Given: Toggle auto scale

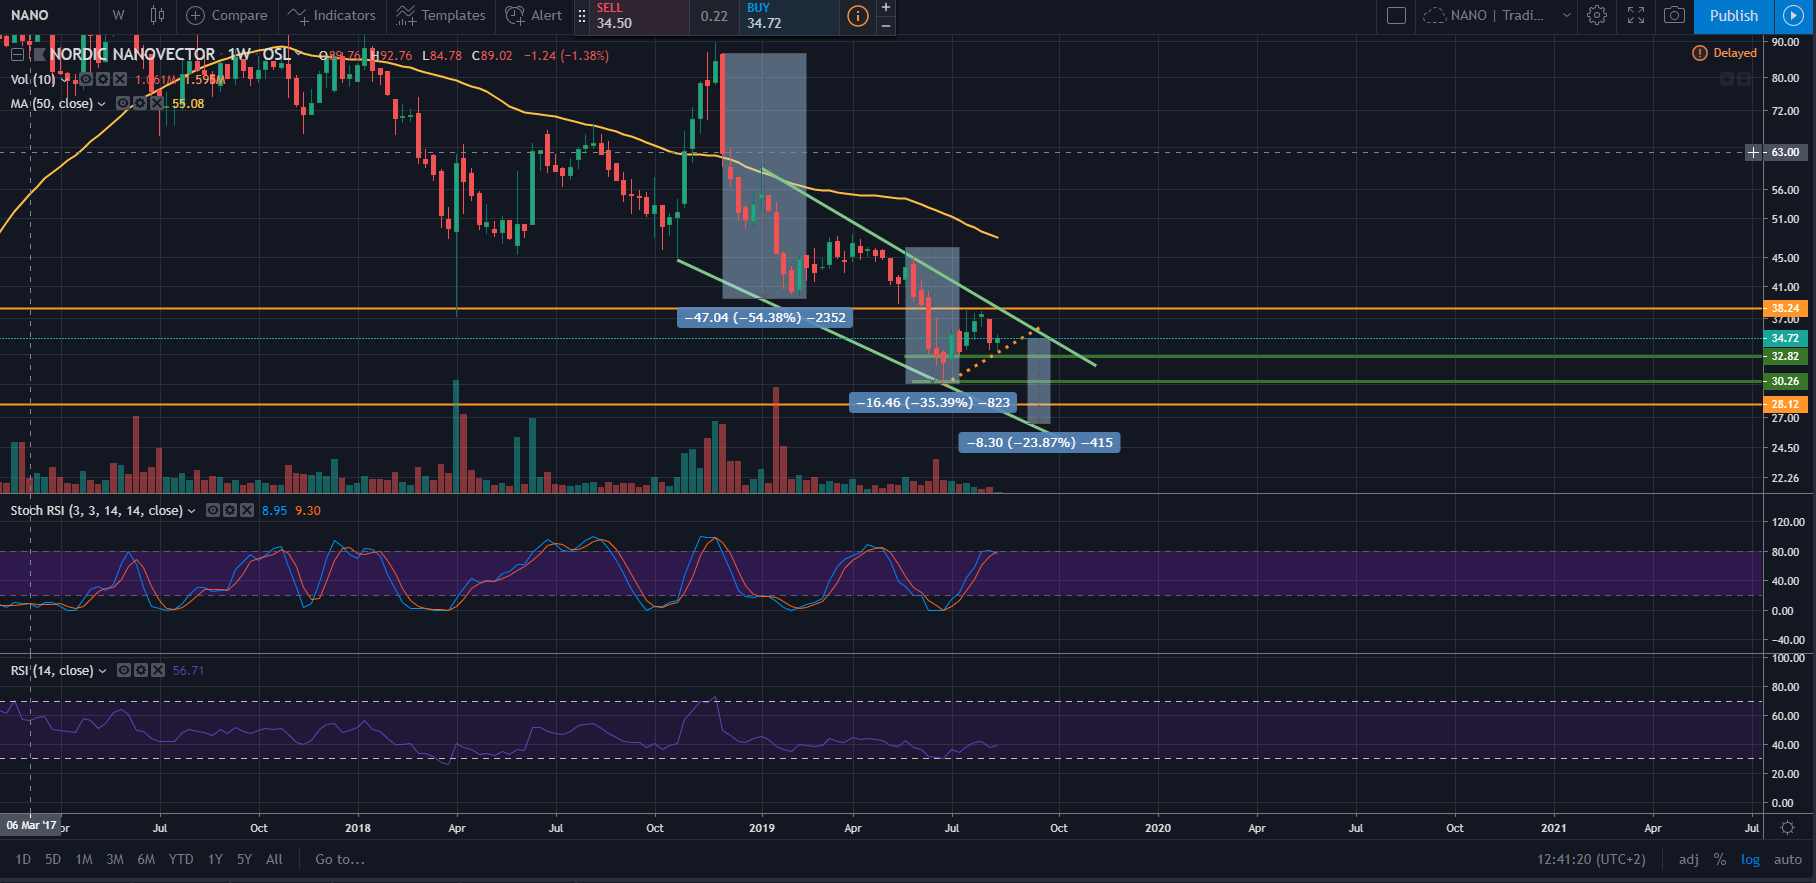Looking at the screenshot, I should click(1788, 859).
